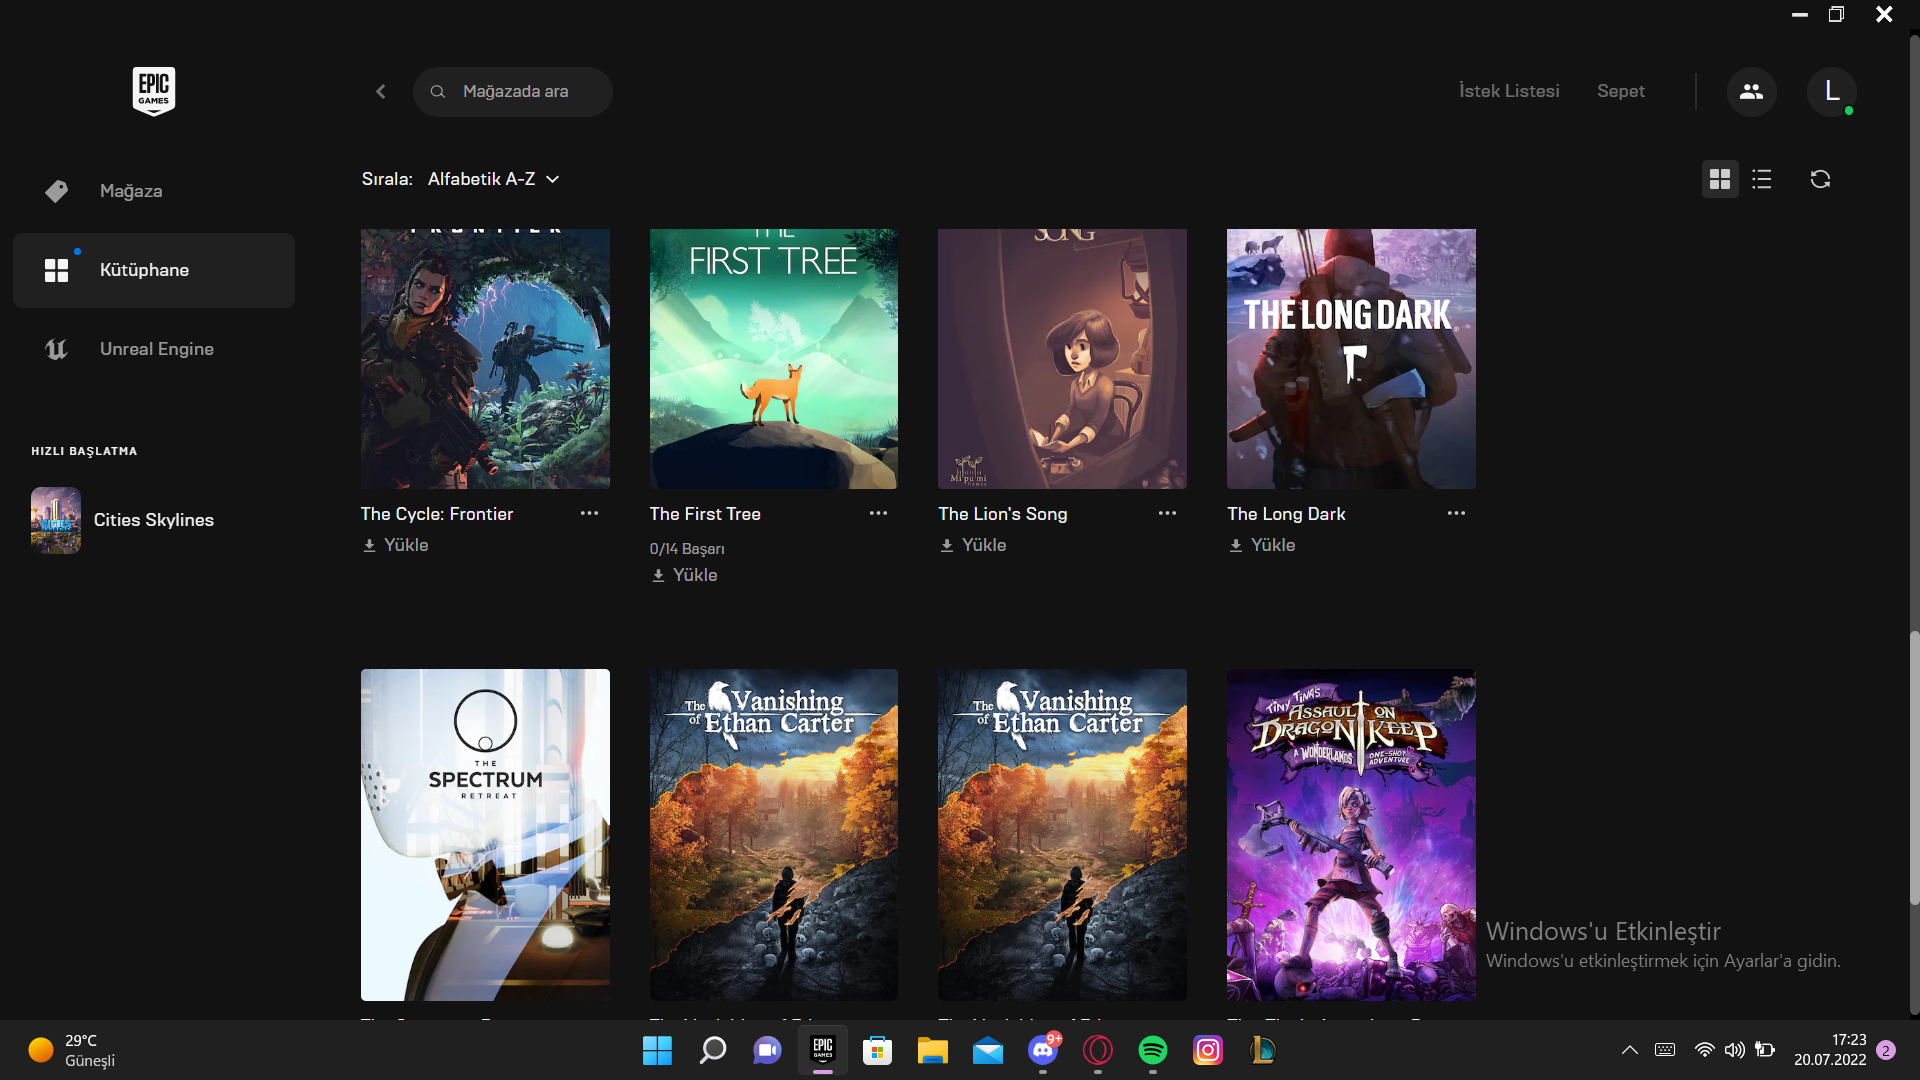Open The Lion's Song cover art
The width and height of the screenshot is (1920, 1080).
coord(1062,359)
